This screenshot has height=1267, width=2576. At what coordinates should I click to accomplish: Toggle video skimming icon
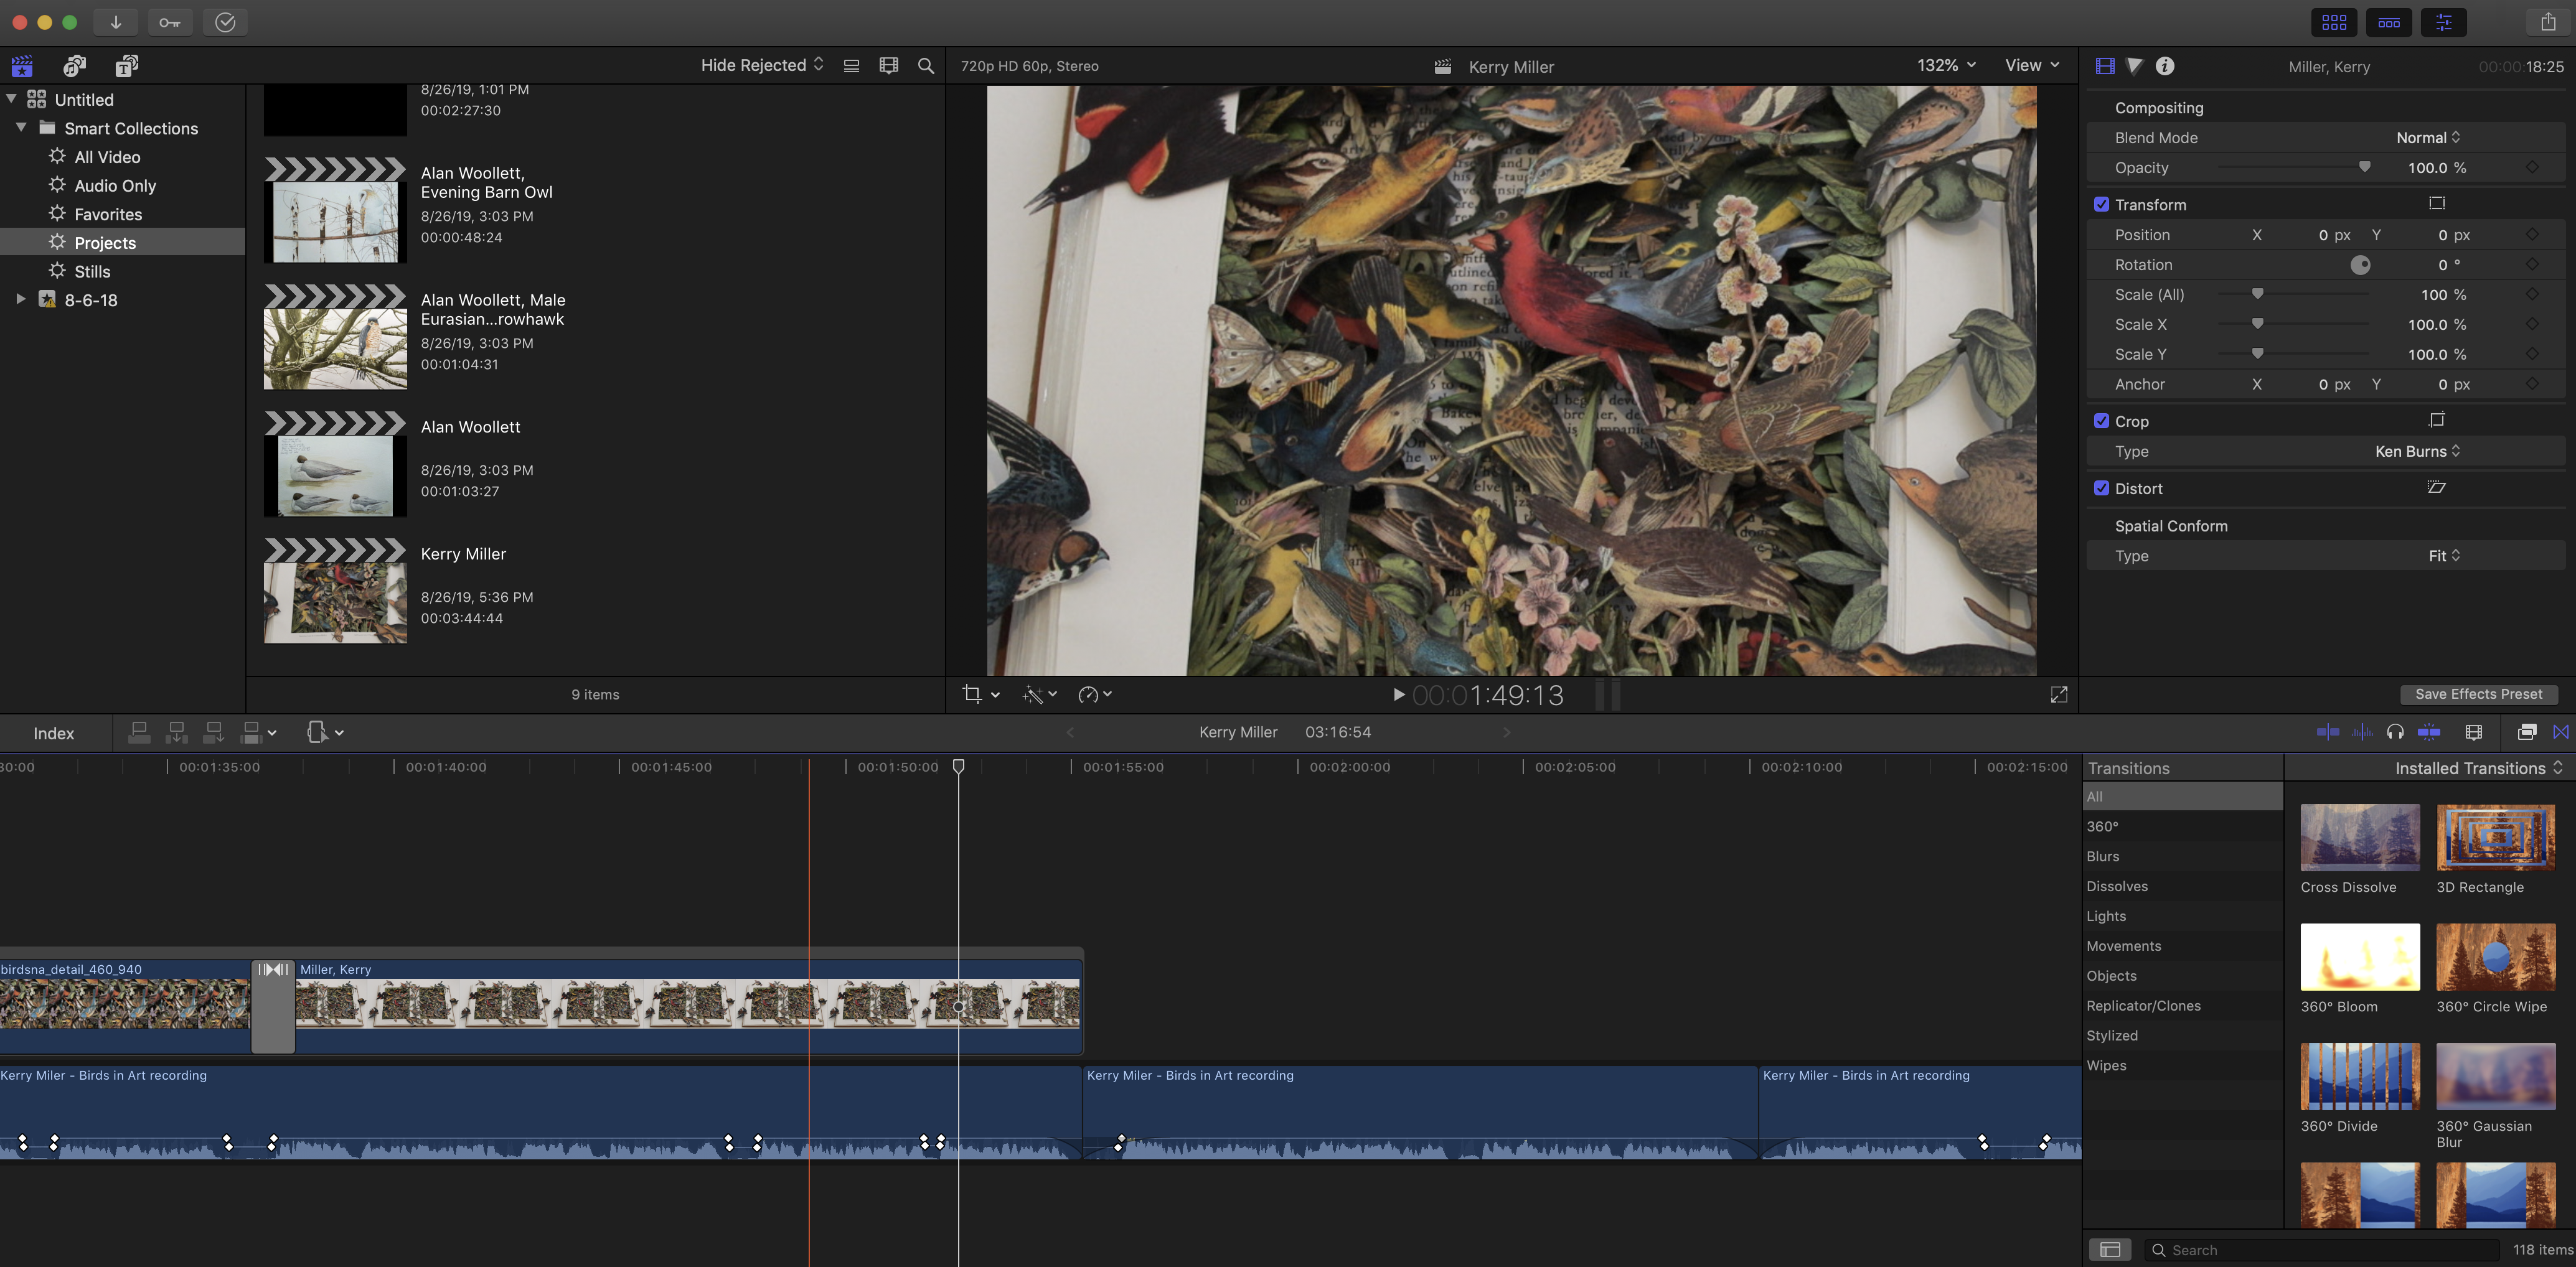click(2327, 732)
